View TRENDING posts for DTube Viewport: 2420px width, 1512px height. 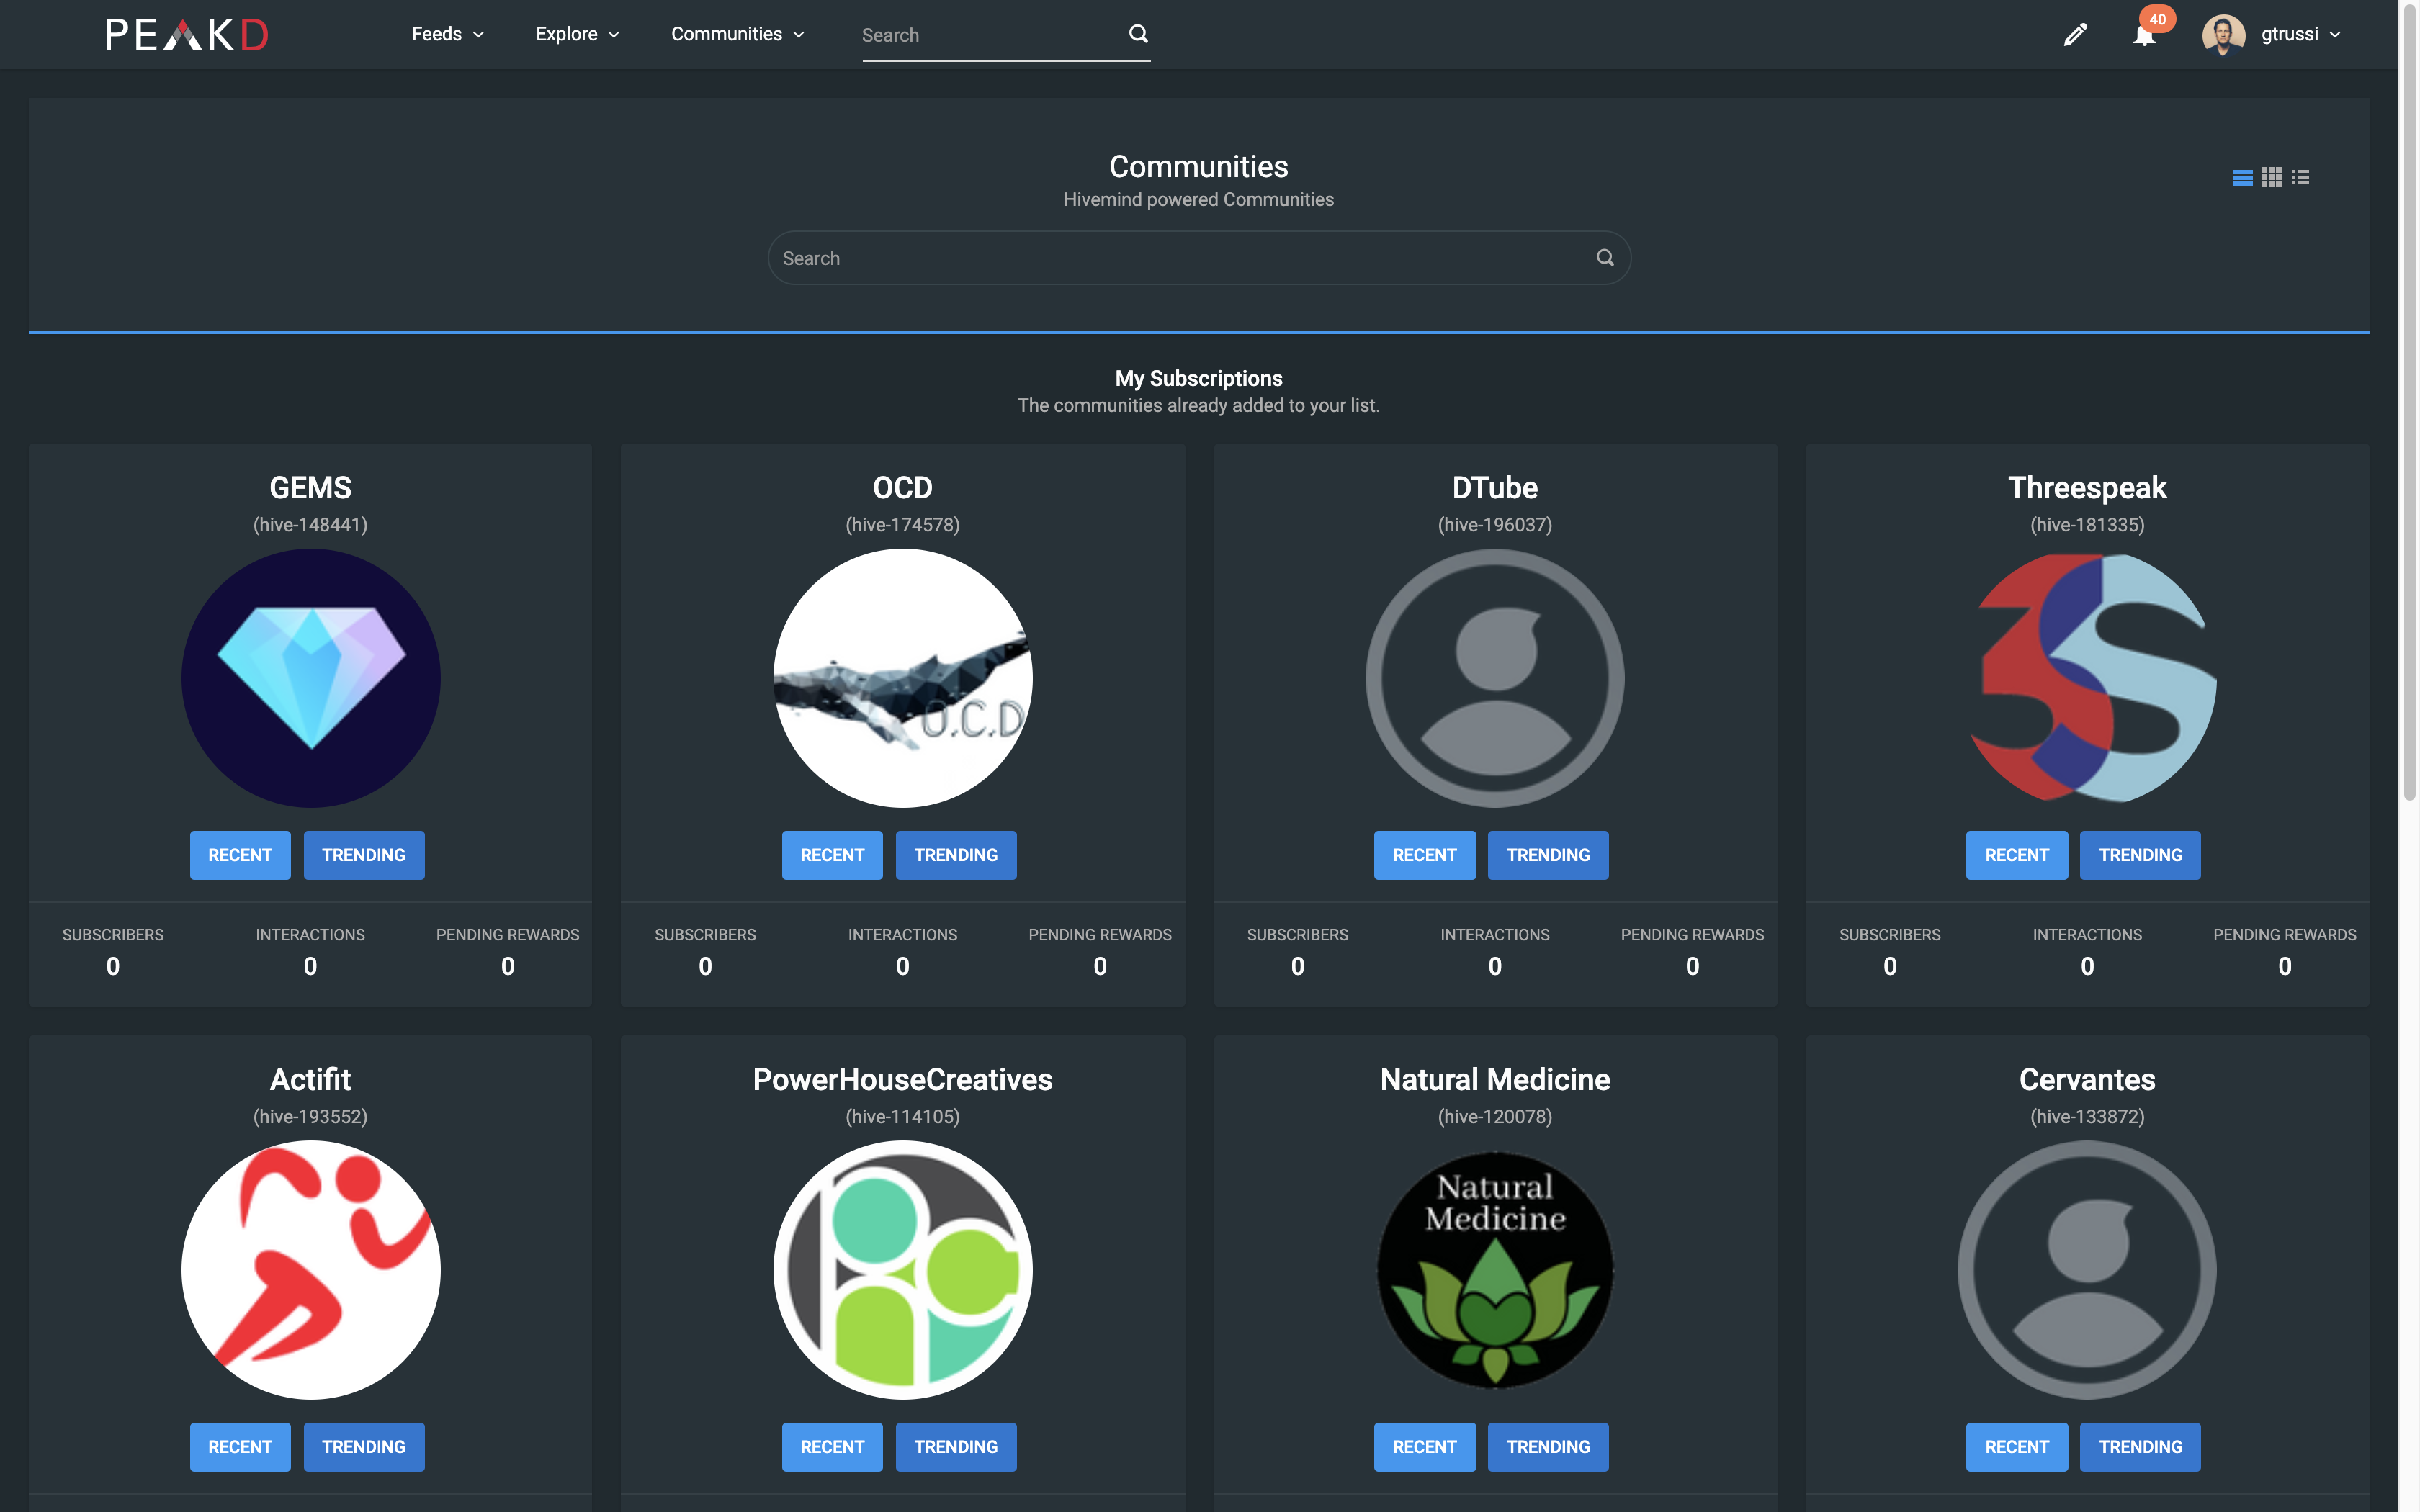click(1548, 855)
